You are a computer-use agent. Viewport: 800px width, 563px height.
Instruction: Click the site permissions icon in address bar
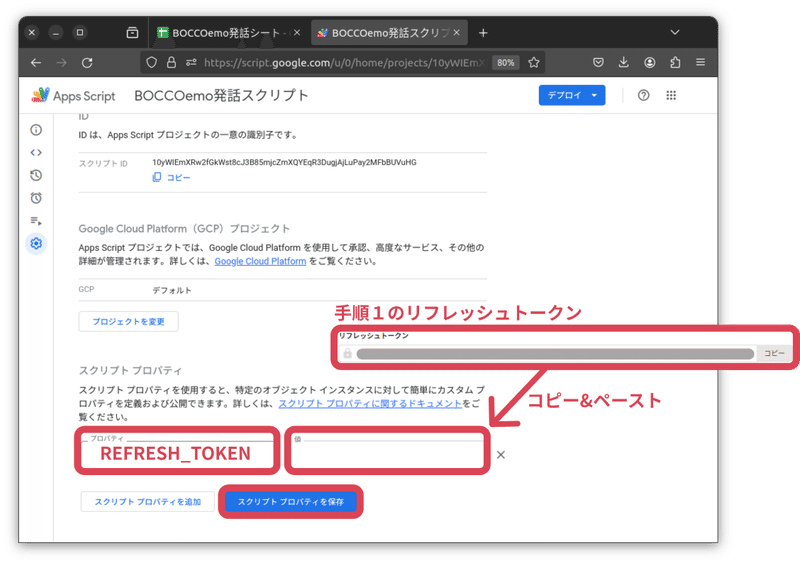point(191,62)
